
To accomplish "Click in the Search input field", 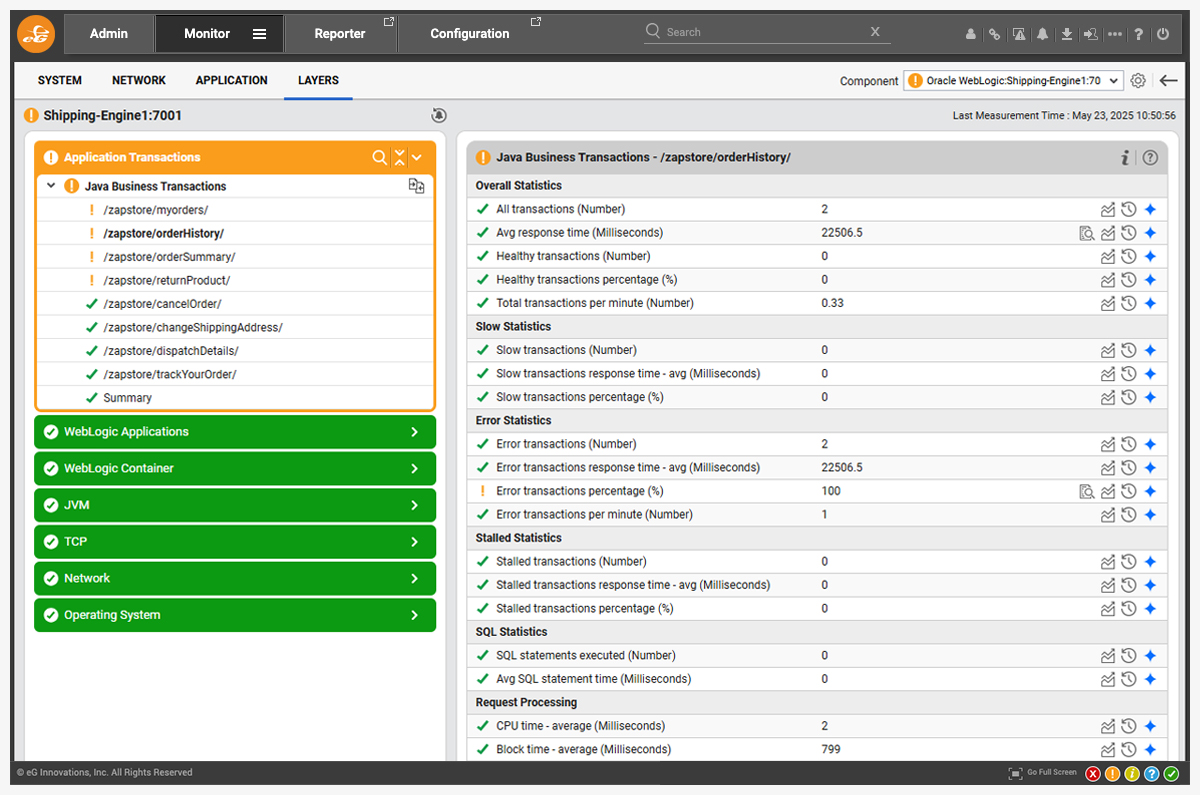I will pos(765,32).
